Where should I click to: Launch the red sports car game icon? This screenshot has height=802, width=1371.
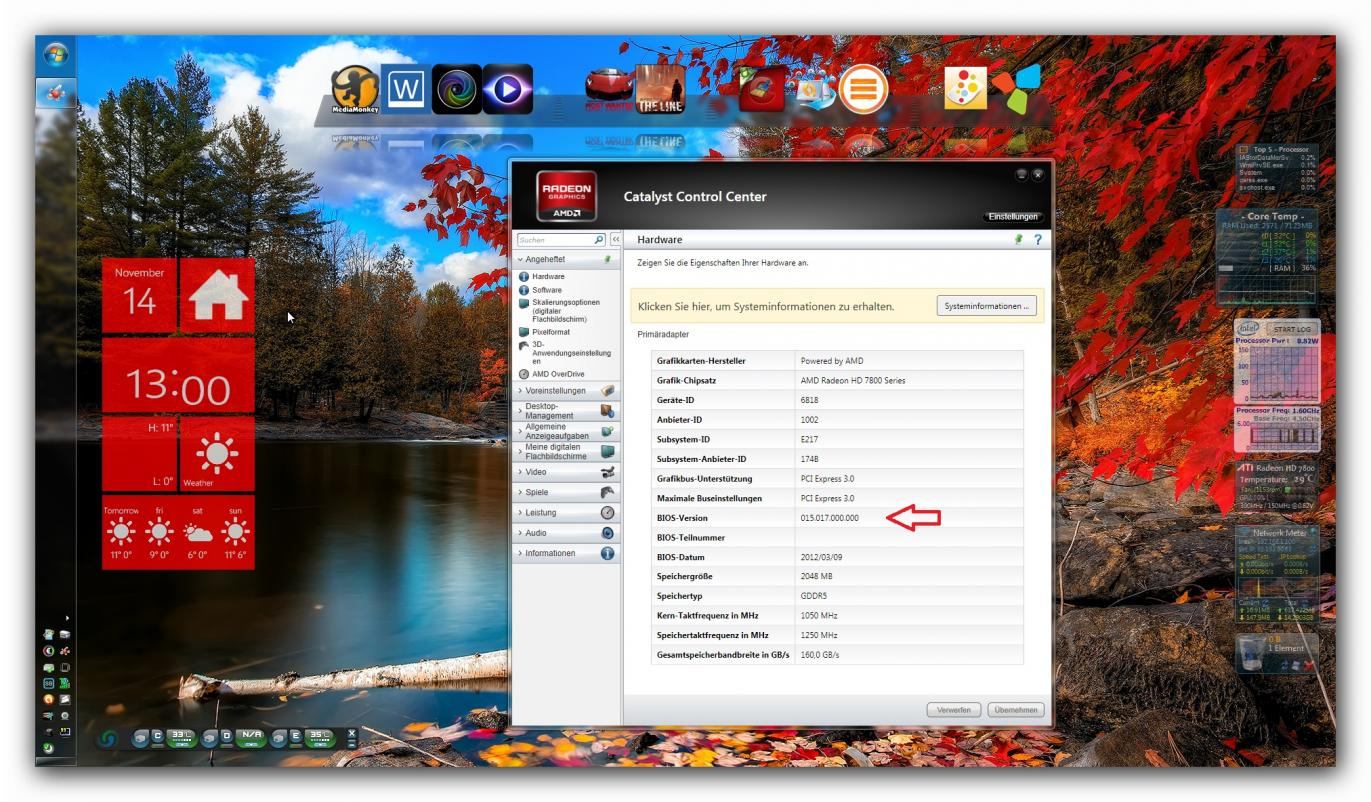(611, 89)
